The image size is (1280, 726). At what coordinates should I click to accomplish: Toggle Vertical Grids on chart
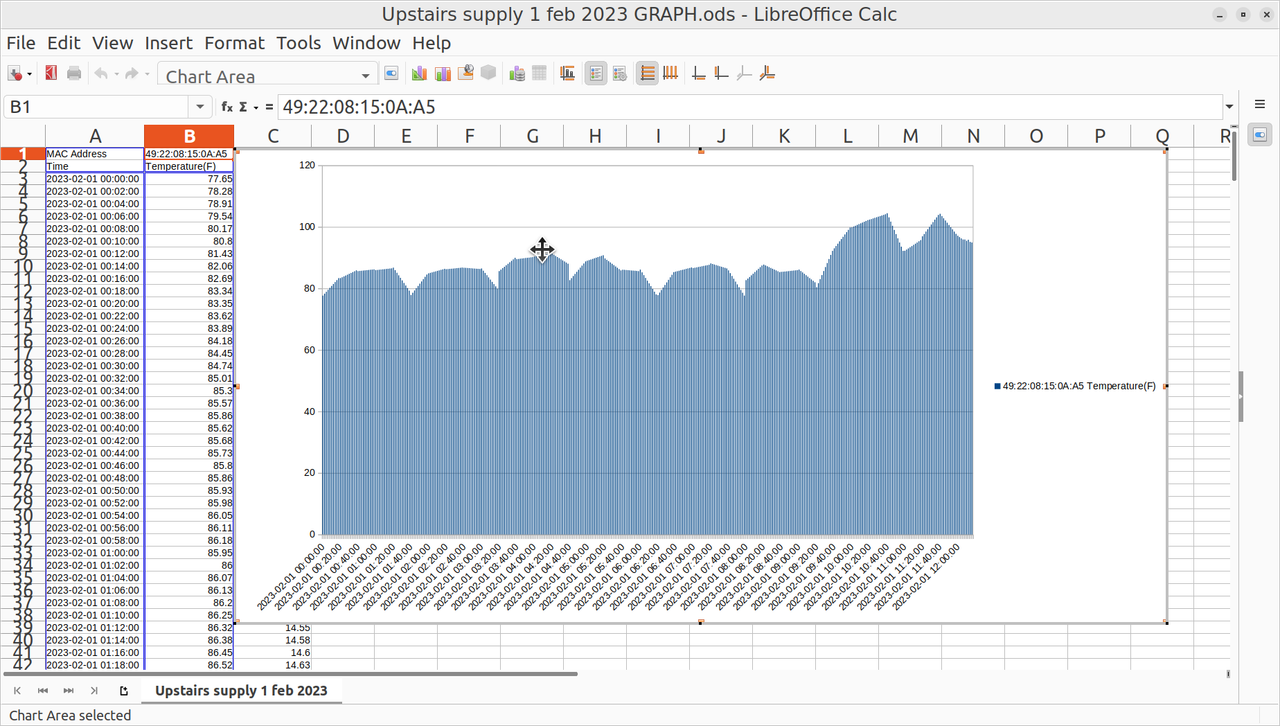point(670,73)
